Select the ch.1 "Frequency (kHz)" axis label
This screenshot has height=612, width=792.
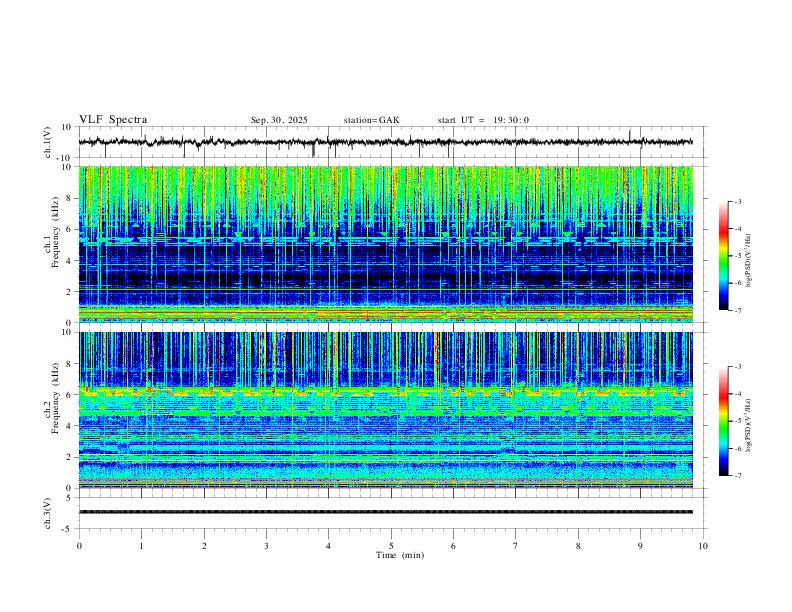(x=56, y=232)
